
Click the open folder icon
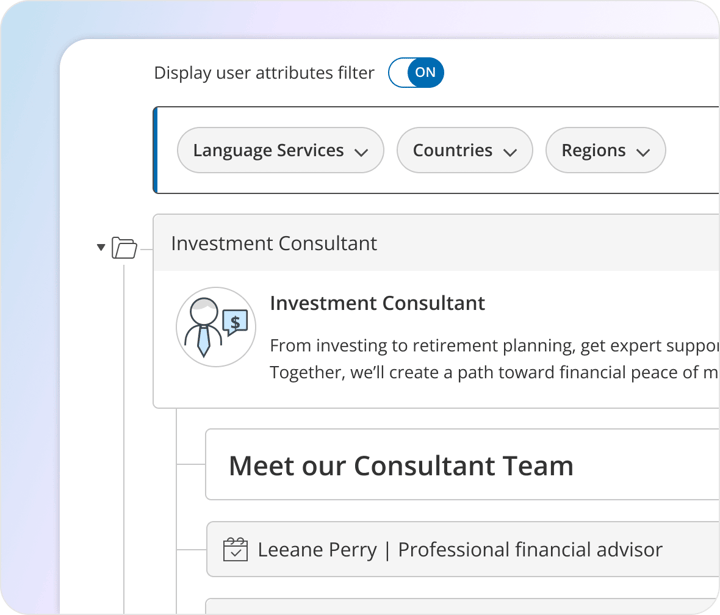pos(124,247)
